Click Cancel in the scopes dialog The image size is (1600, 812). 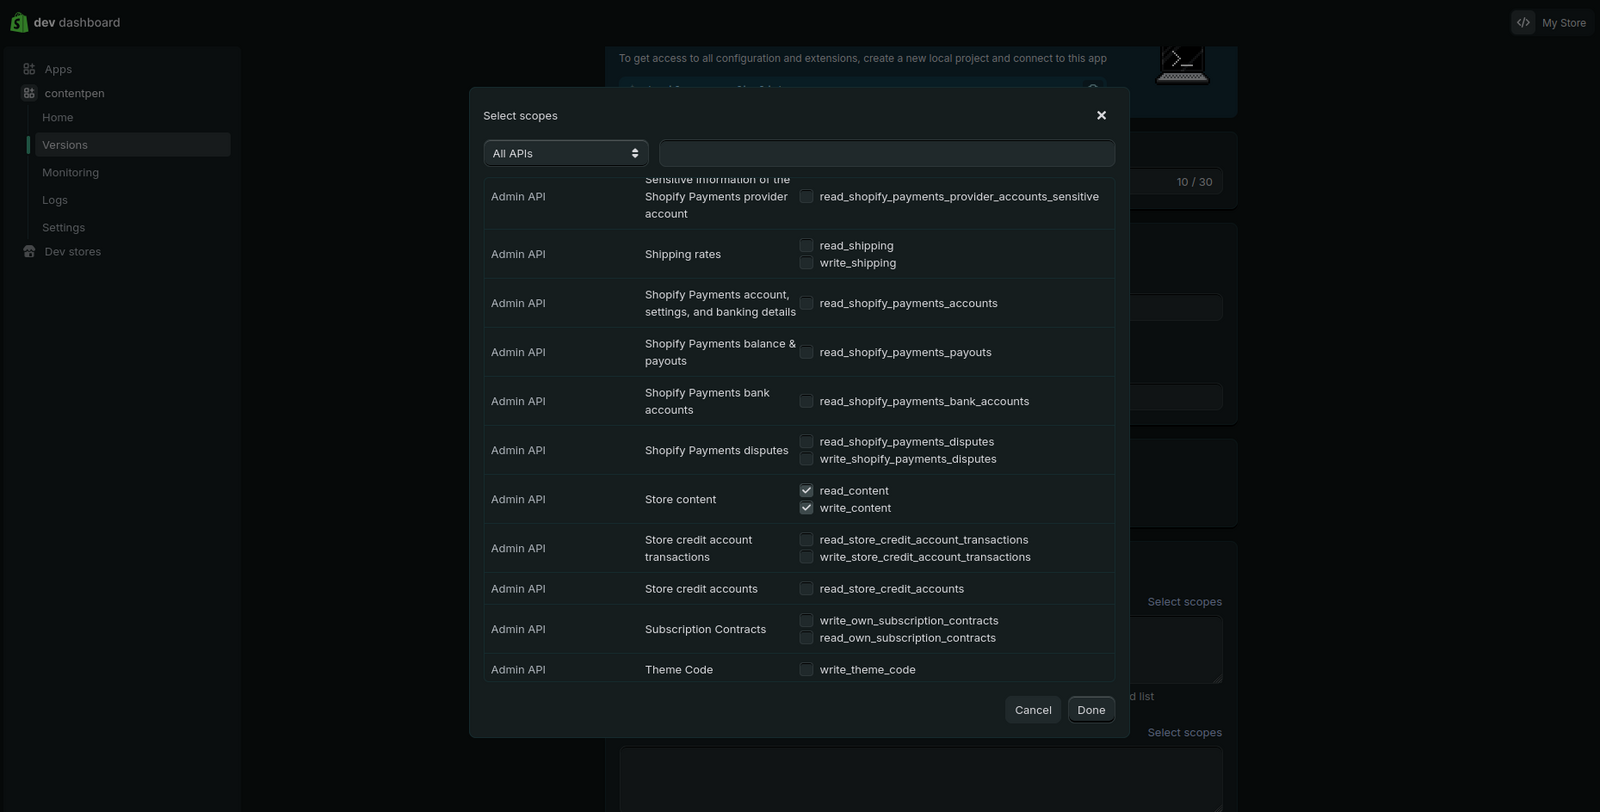1032,710
